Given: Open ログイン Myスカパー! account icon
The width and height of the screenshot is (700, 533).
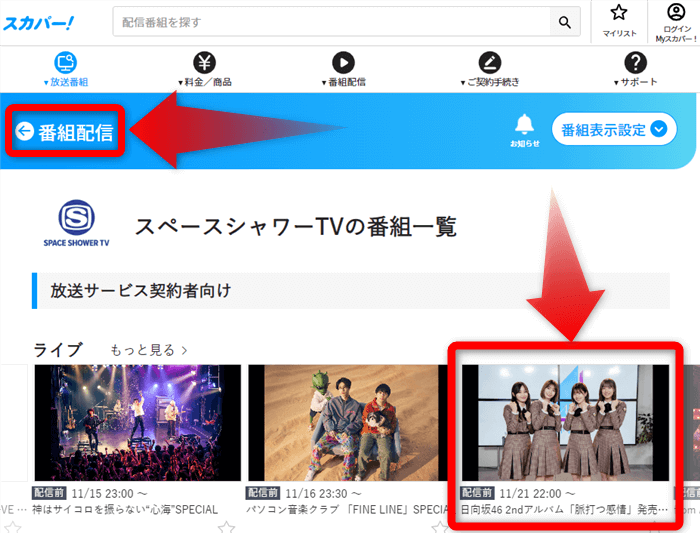Looking at the screenshot, I should pyautogui.click(x=676, y=12).
